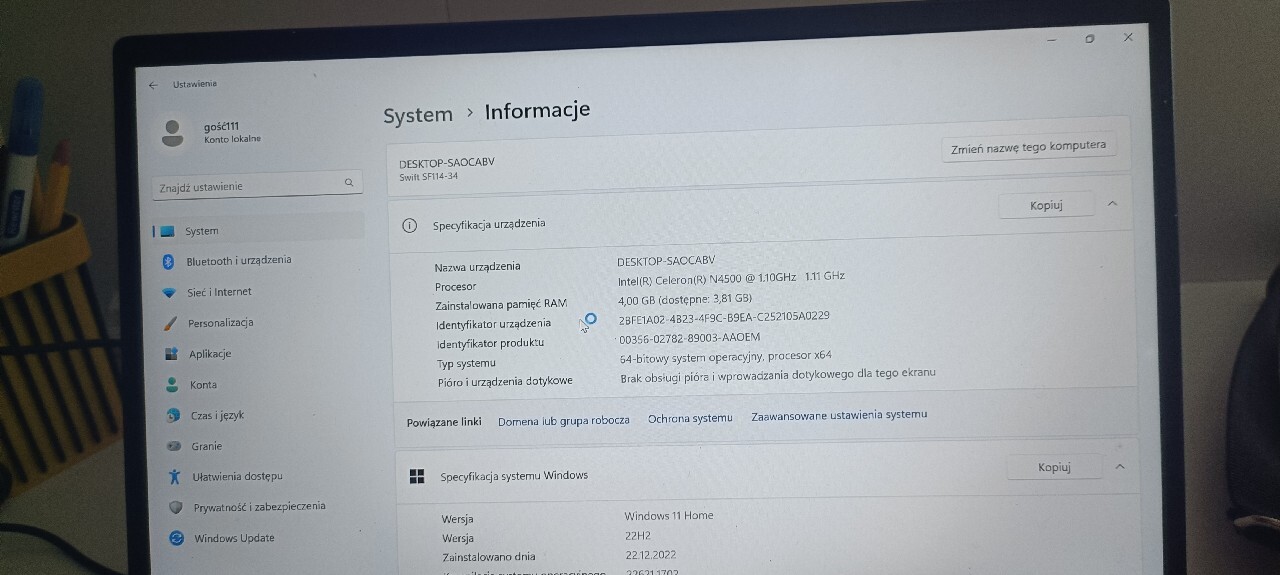Open Ułatwienia dostępu accessibility icon
Viewport: 1280px width, 575px height.
pos(175,477)
